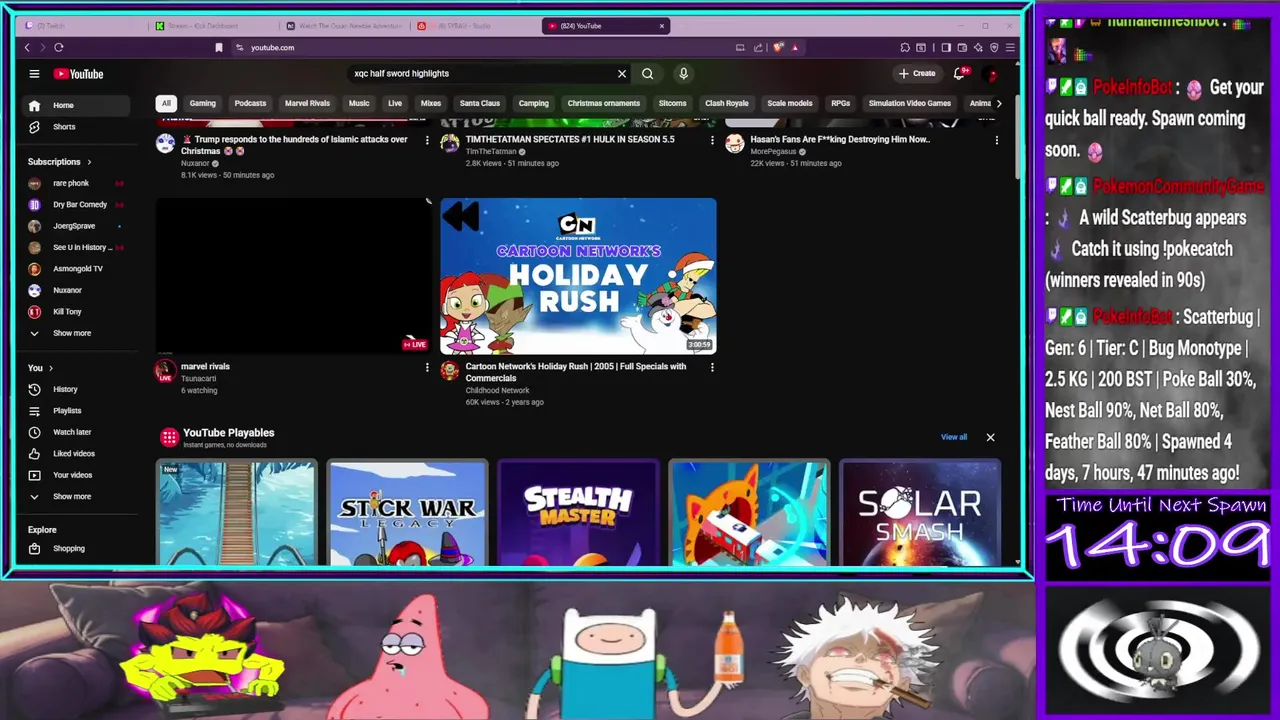Clear the search query with X
Screen dimensions: 1280x720
click(x=622, y=73)
